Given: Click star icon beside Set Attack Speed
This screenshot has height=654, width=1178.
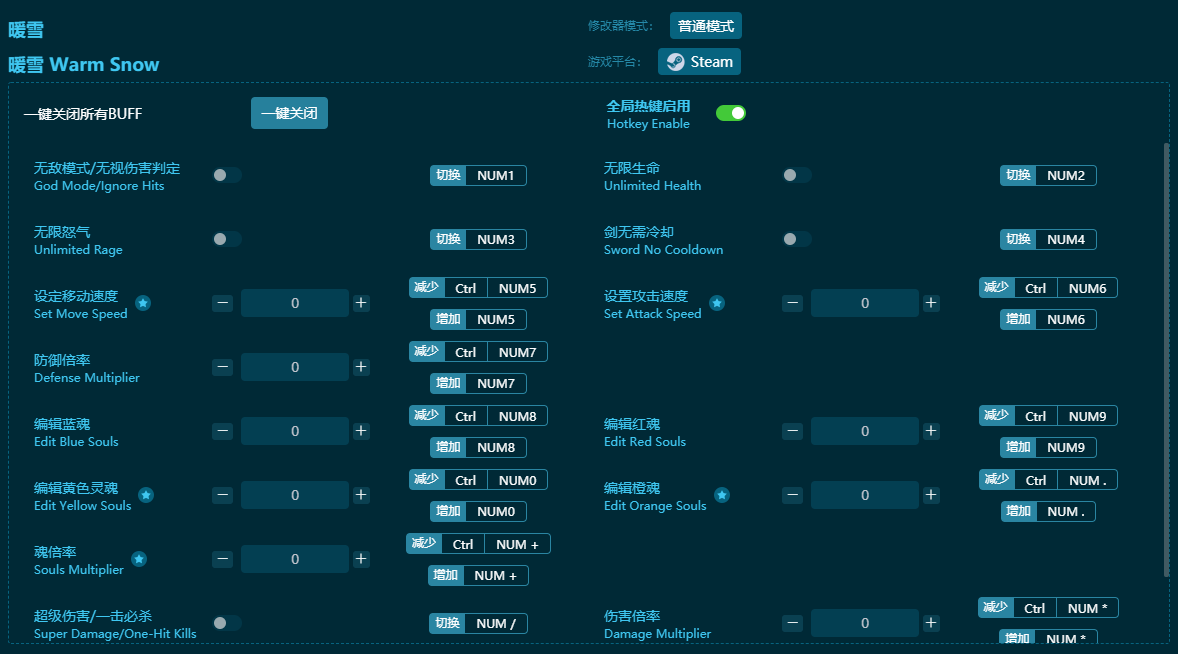Looking at the screenshot, I should [x=717, y=303].
